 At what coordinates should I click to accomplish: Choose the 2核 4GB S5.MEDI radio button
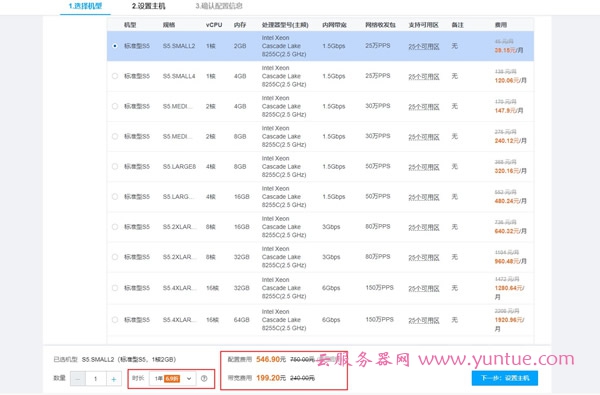[115, 106]
